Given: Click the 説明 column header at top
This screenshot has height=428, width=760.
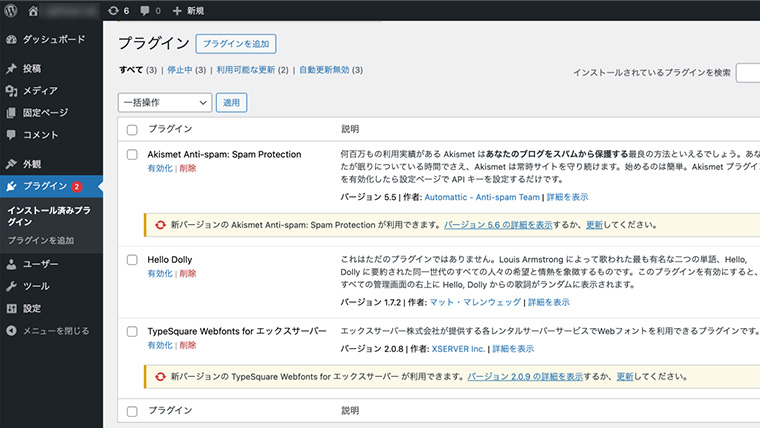Looking at the screenshot, I should 350,129.
